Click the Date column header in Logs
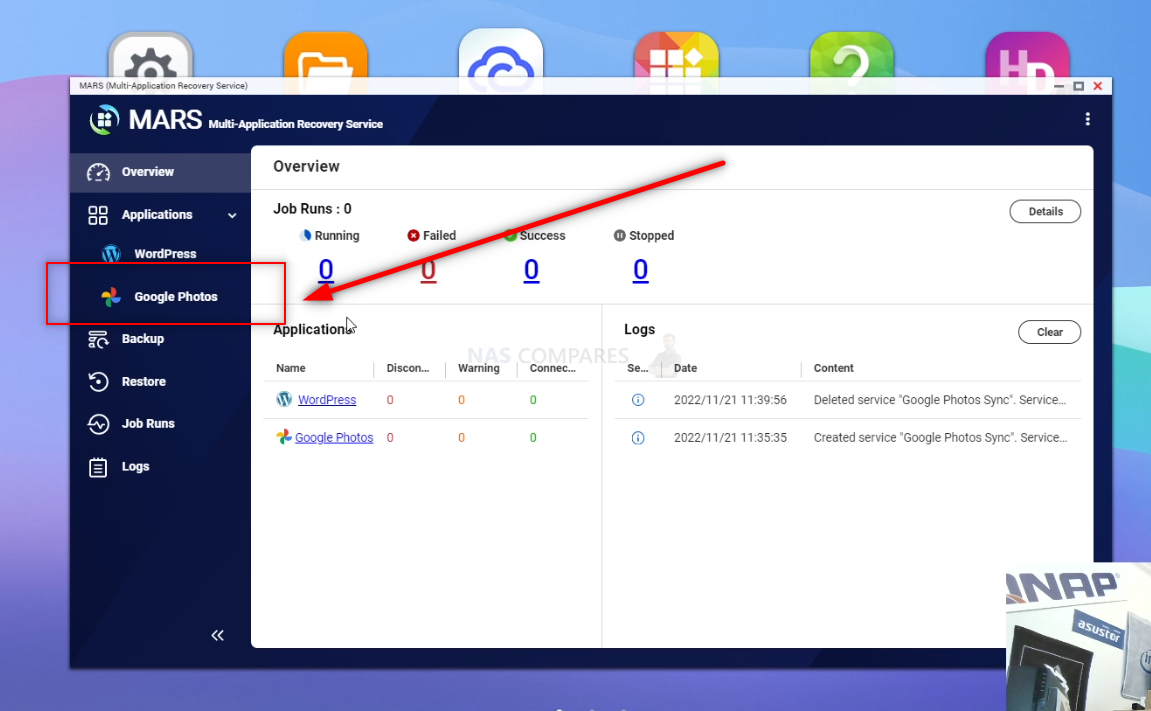 coord(686,368)
